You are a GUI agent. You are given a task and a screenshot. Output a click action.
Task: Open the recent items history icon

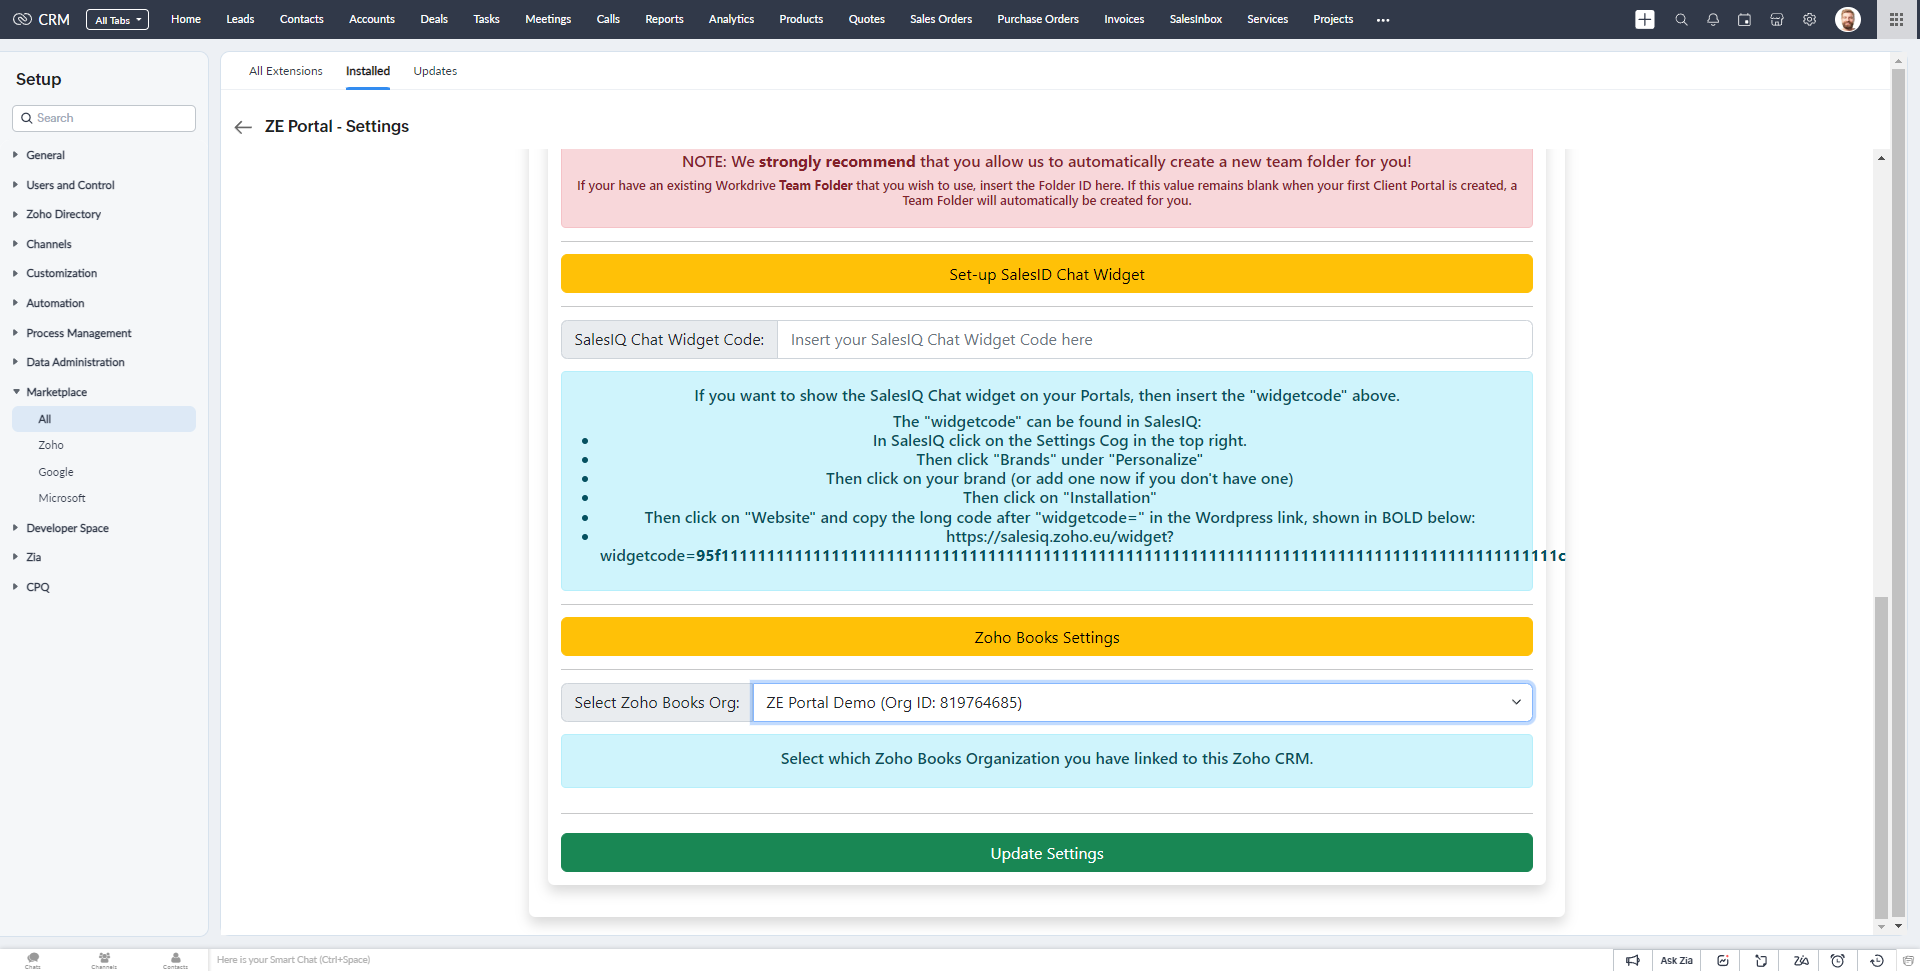pos(1877,960)
